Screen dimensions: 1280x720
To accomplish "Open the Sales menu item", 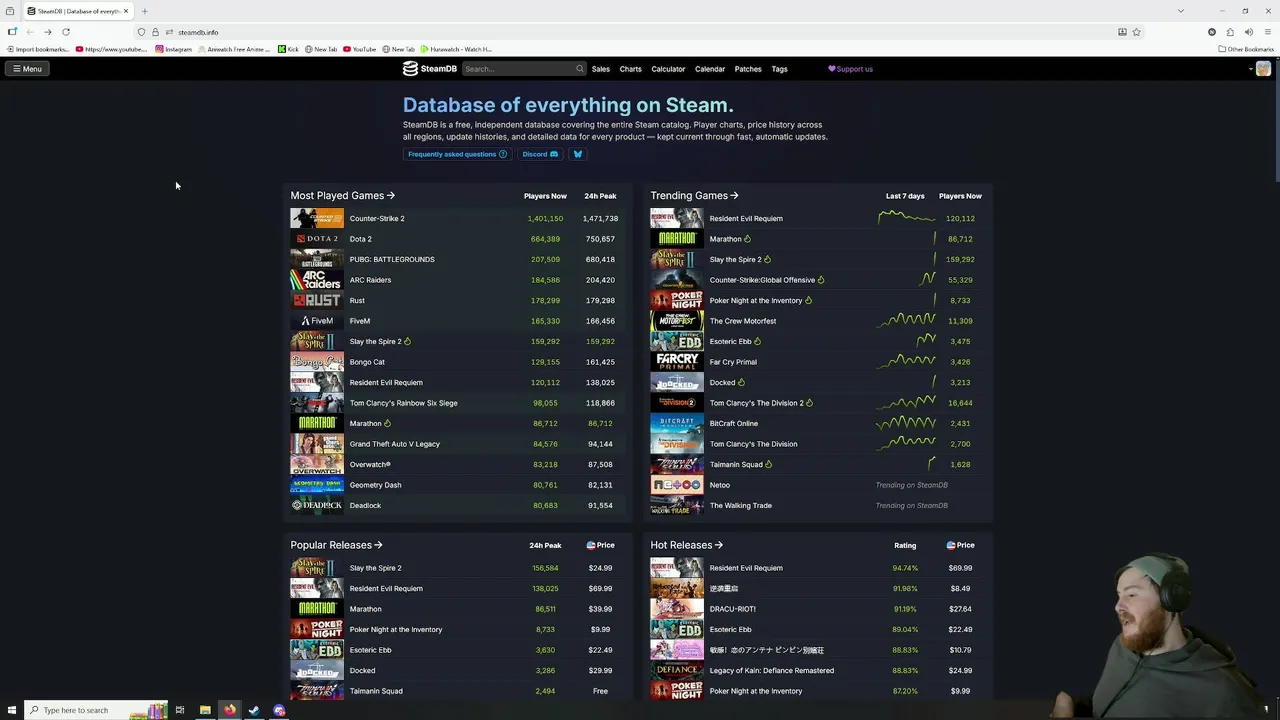I will (600, 69).
